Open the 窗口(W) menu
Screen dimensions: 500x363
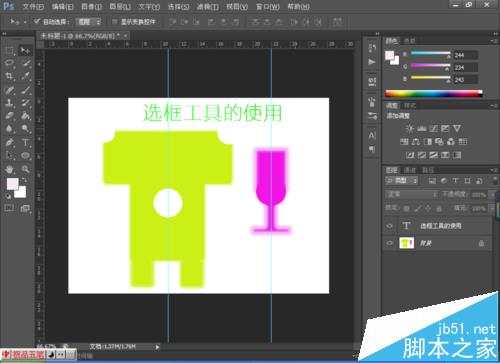click(x=268, y=7)
